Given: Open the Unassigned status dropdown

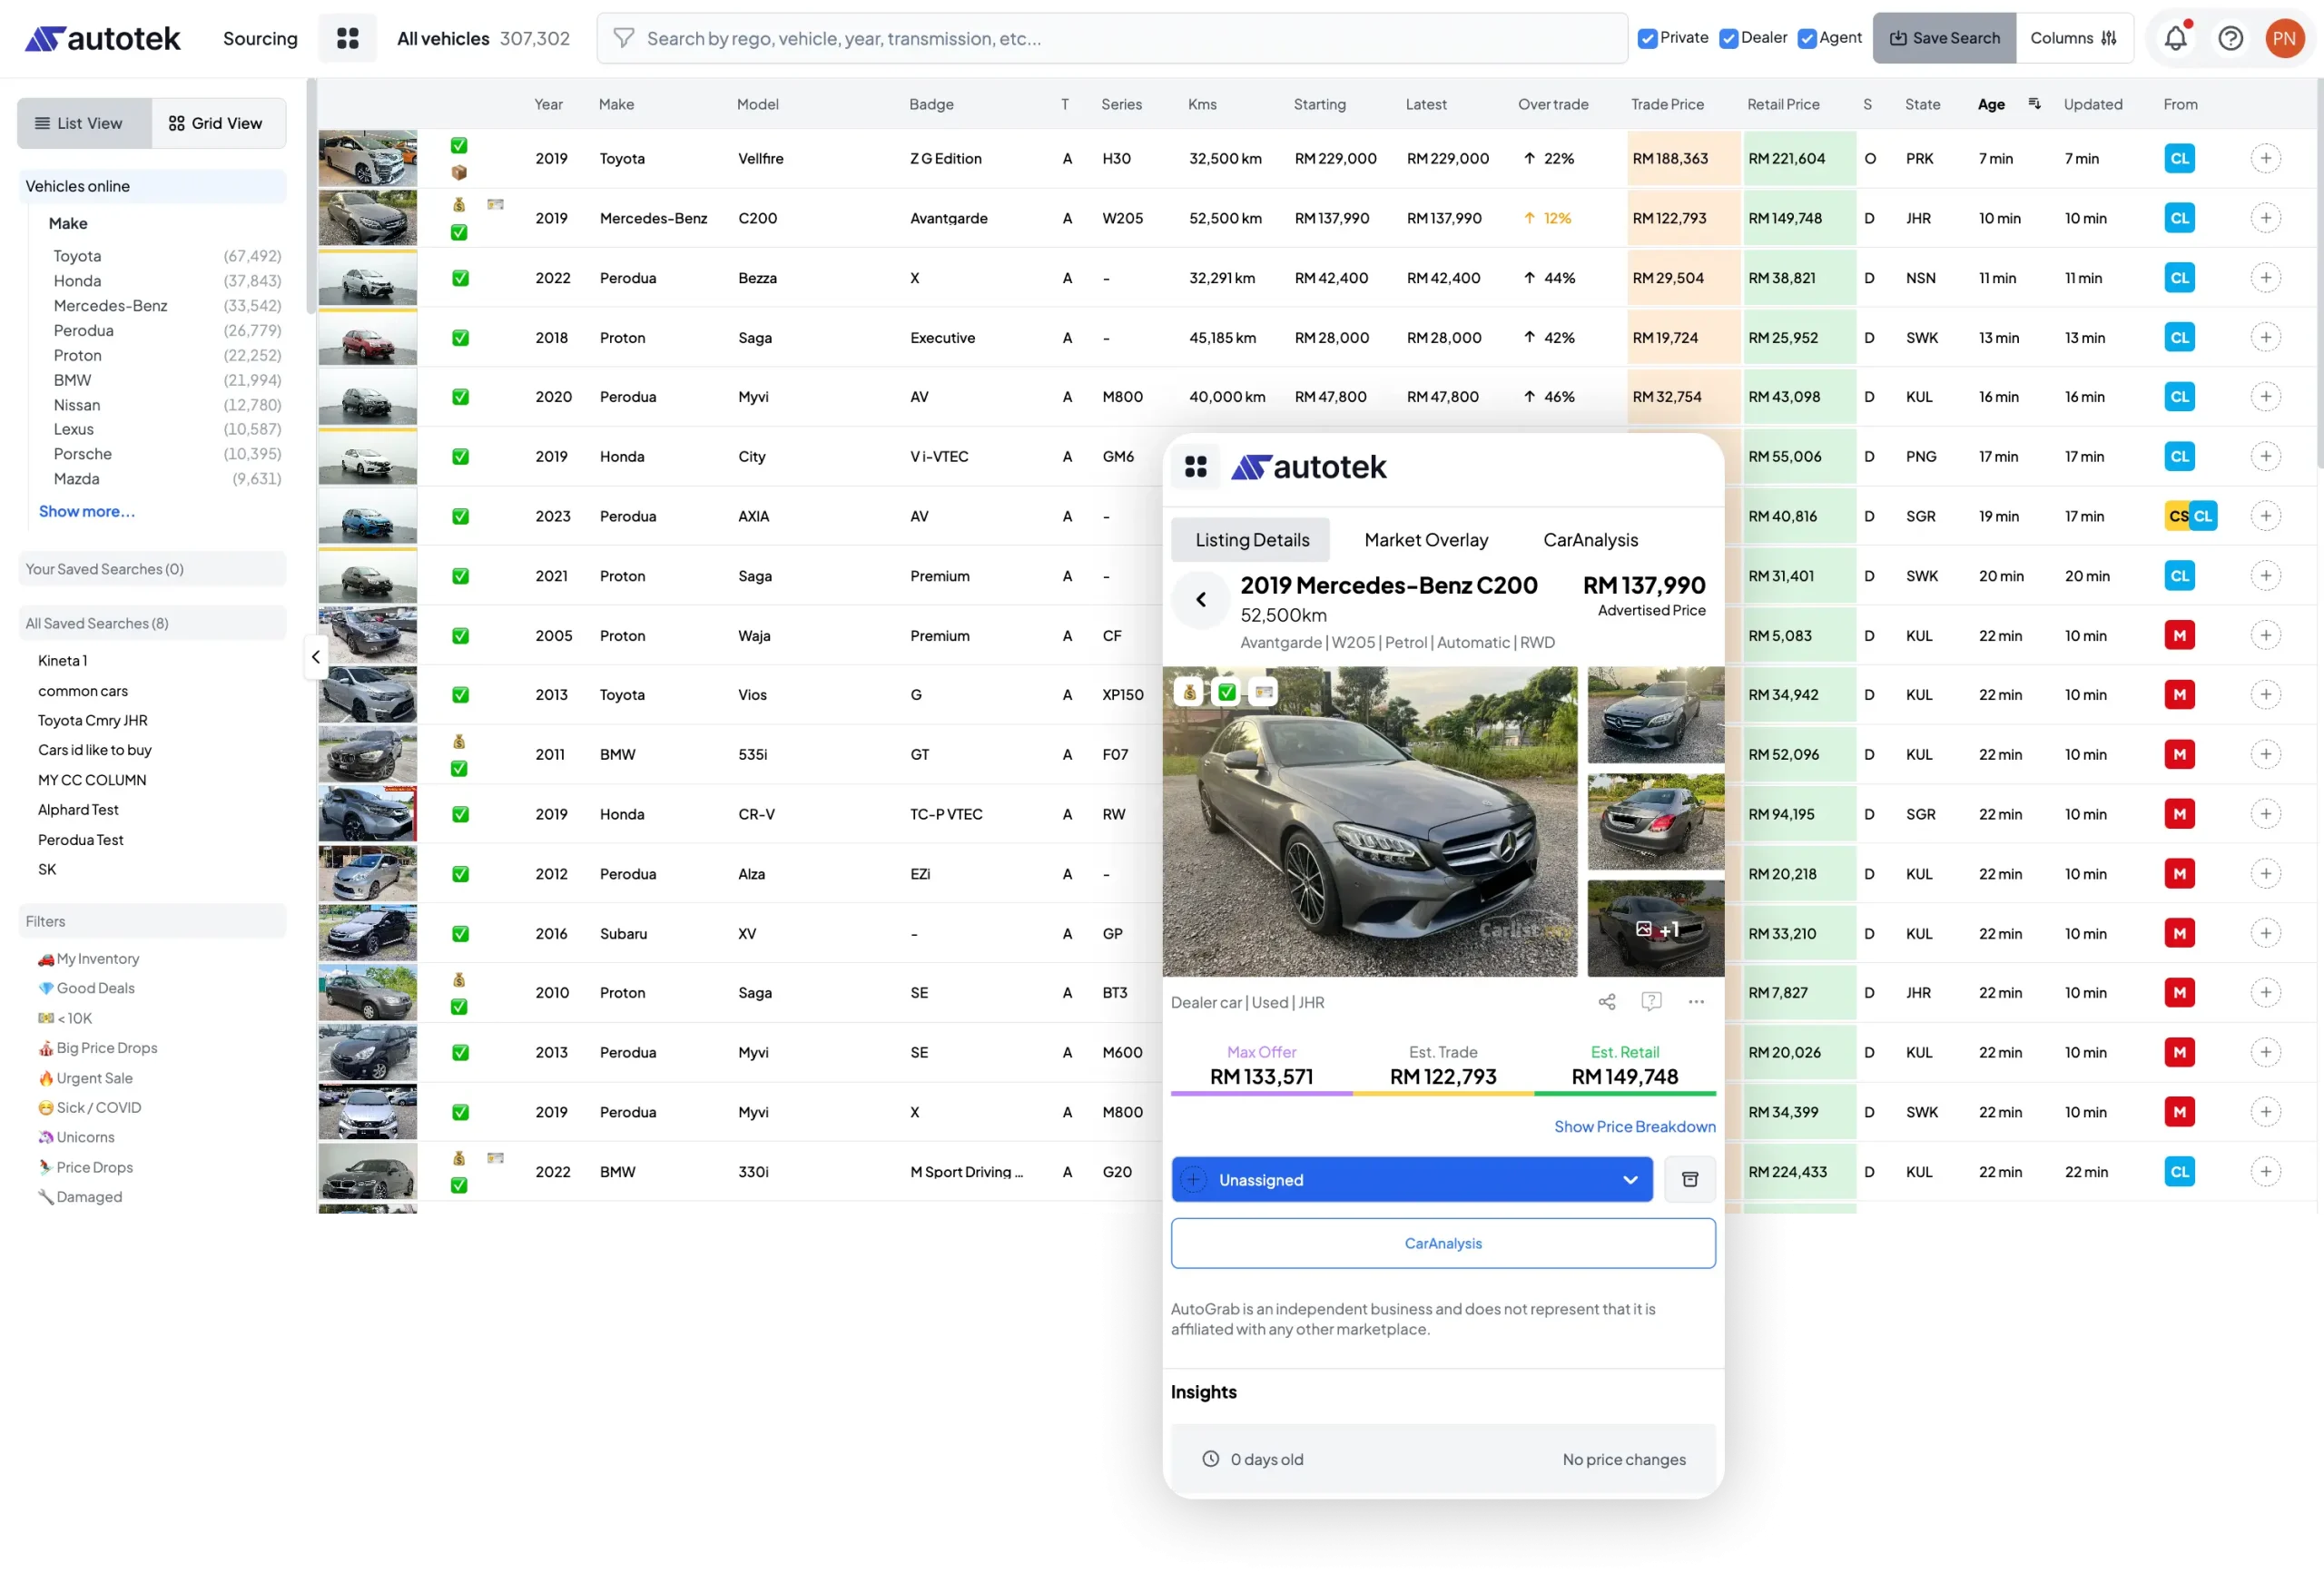Looking at the screenshot, I should coord(1411,1179).
